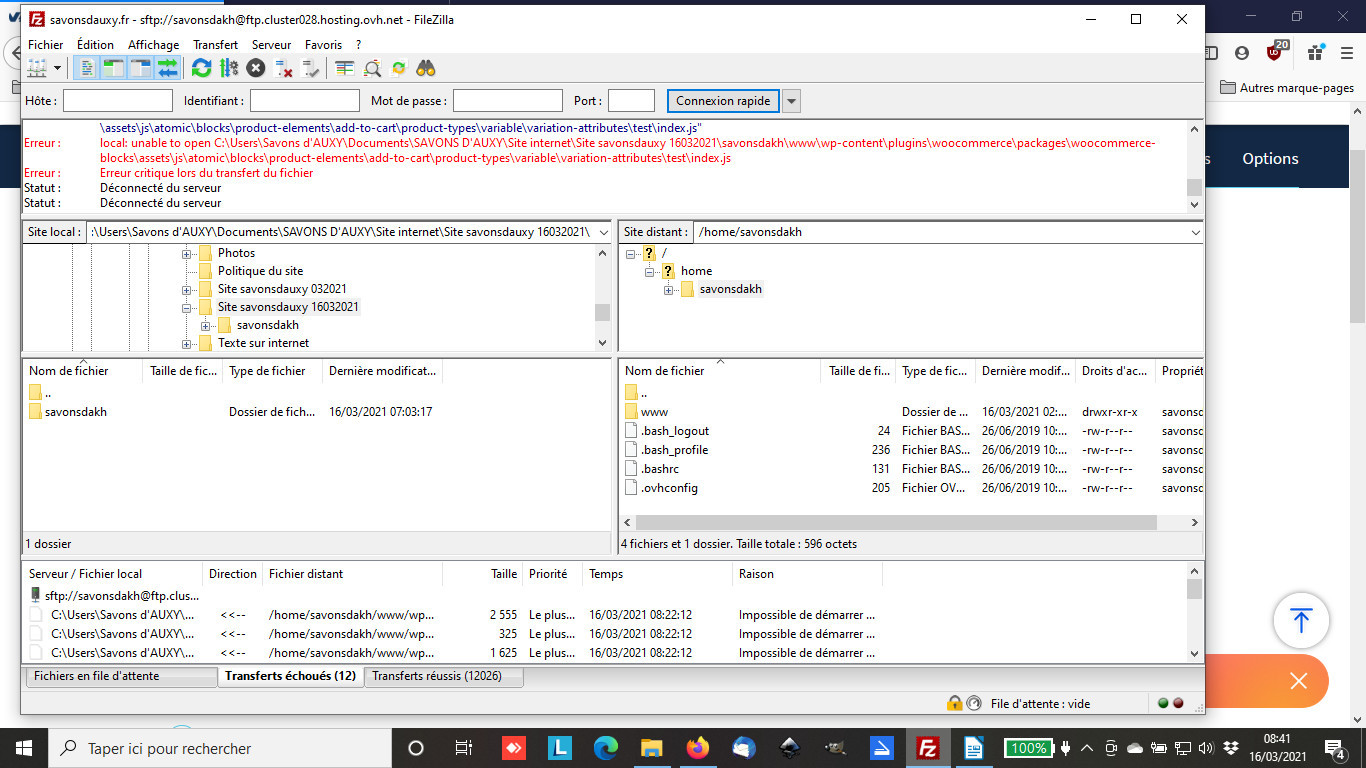
Task: Enable directory comparison
Action: coord(372,68)
